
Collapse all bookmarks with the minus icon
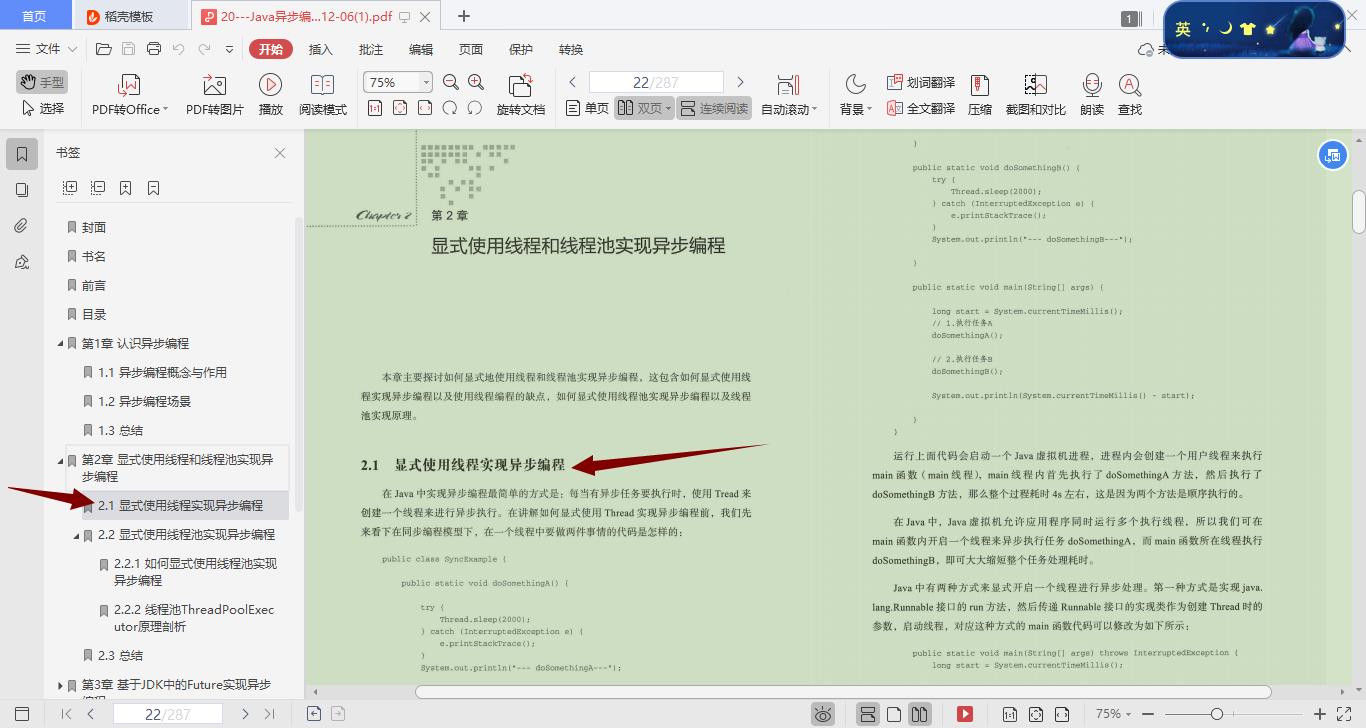click(x=98, y=188)
